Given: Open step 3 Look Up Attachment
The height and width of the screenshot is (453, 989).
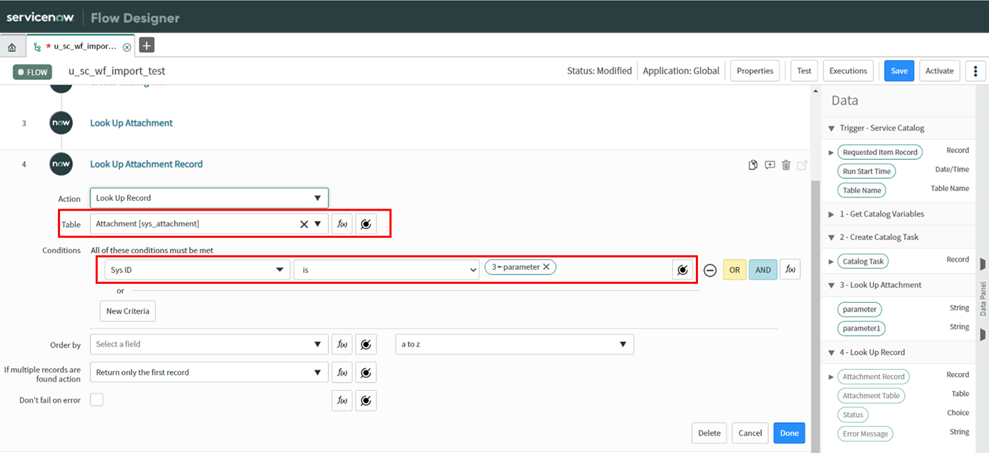Looking at the screenshot, I should coord(131,123).
